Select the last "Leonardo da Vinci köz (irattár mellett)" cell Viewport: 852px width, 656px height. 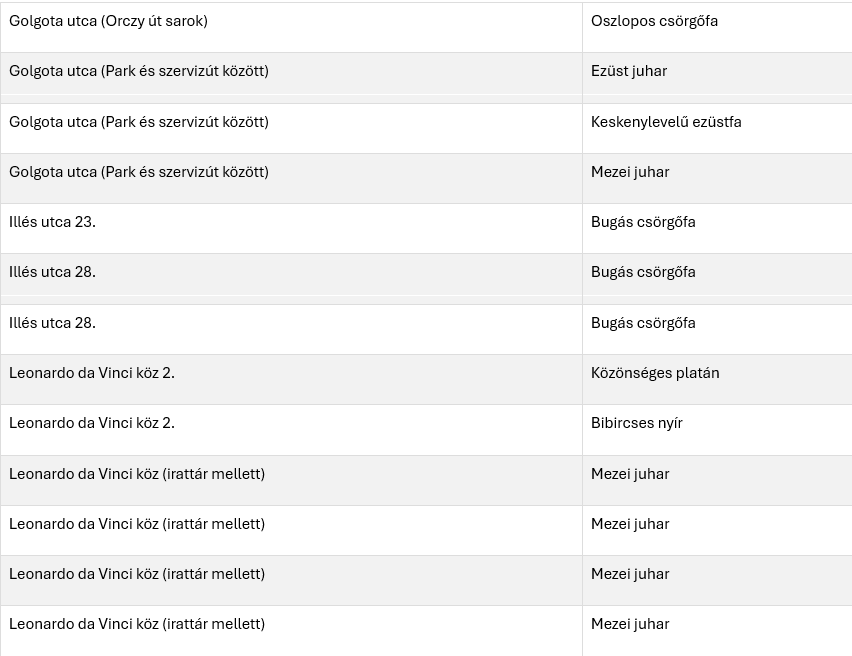pos(137,624)
